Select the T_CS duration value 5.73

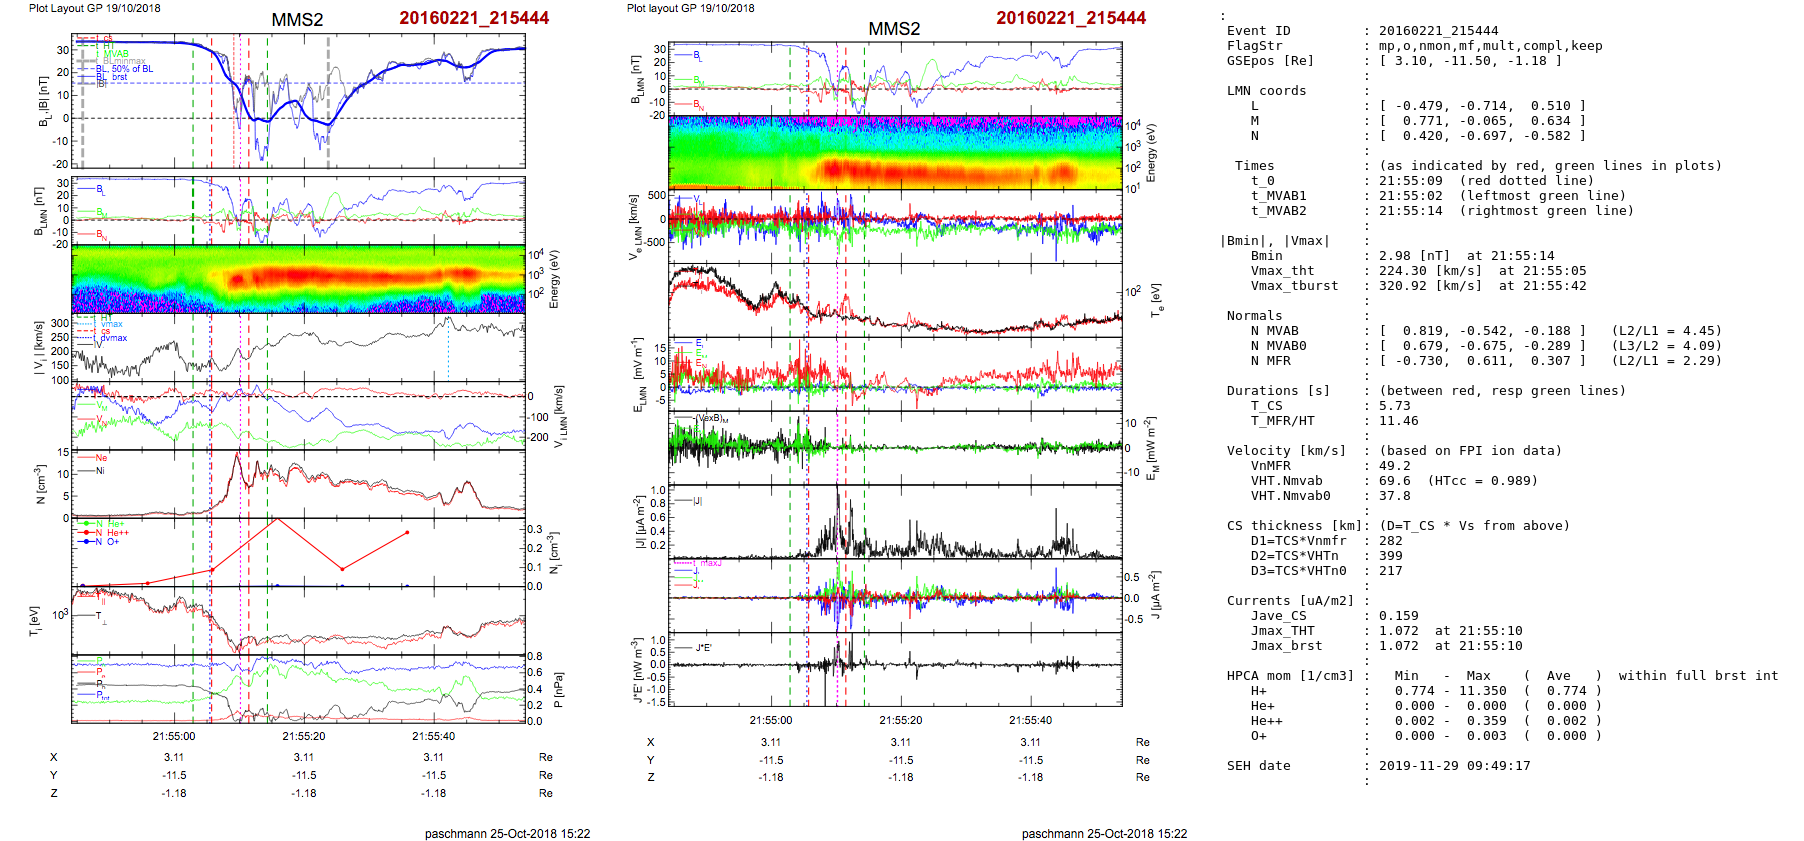coord(1395,406)
